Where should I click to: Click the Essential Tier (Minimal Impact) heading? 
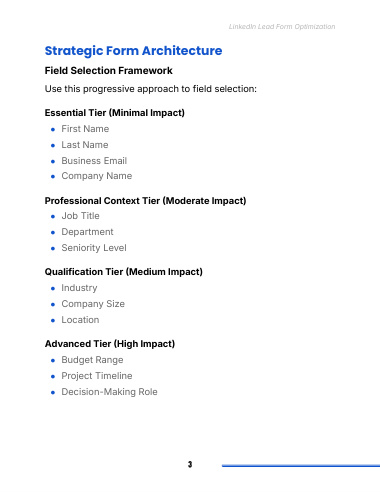pos(115,113)
